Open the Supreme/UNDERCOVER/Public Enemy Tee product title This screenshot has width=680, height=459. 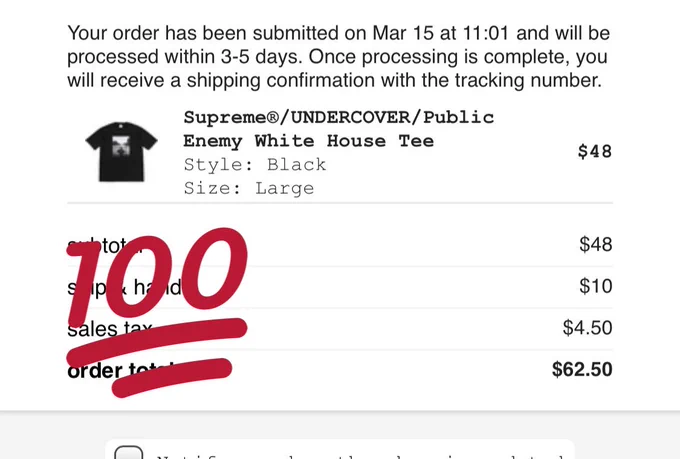(338, 129)
